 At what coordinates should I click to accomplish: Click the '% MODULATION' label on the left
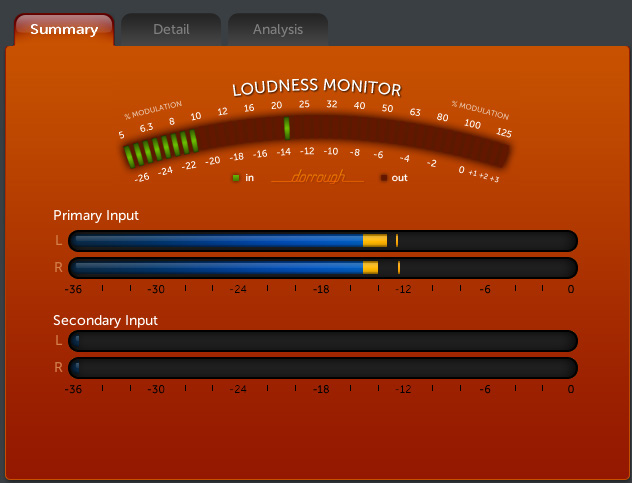153,110
